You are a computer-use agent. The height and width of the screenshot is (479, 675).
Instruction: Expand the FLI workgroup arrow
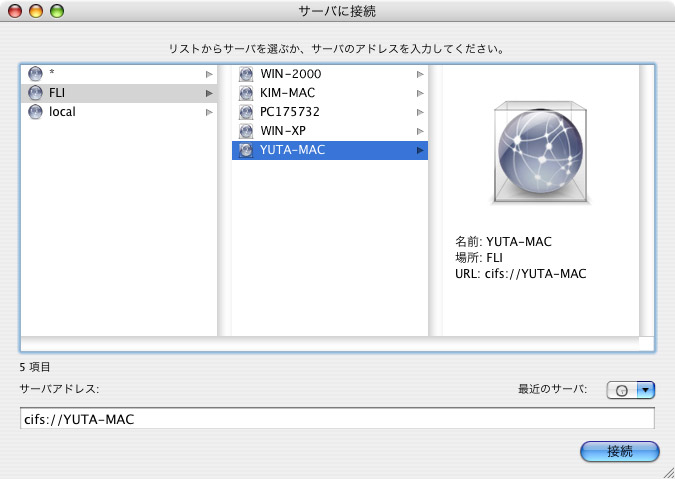(x=209, y=93)
